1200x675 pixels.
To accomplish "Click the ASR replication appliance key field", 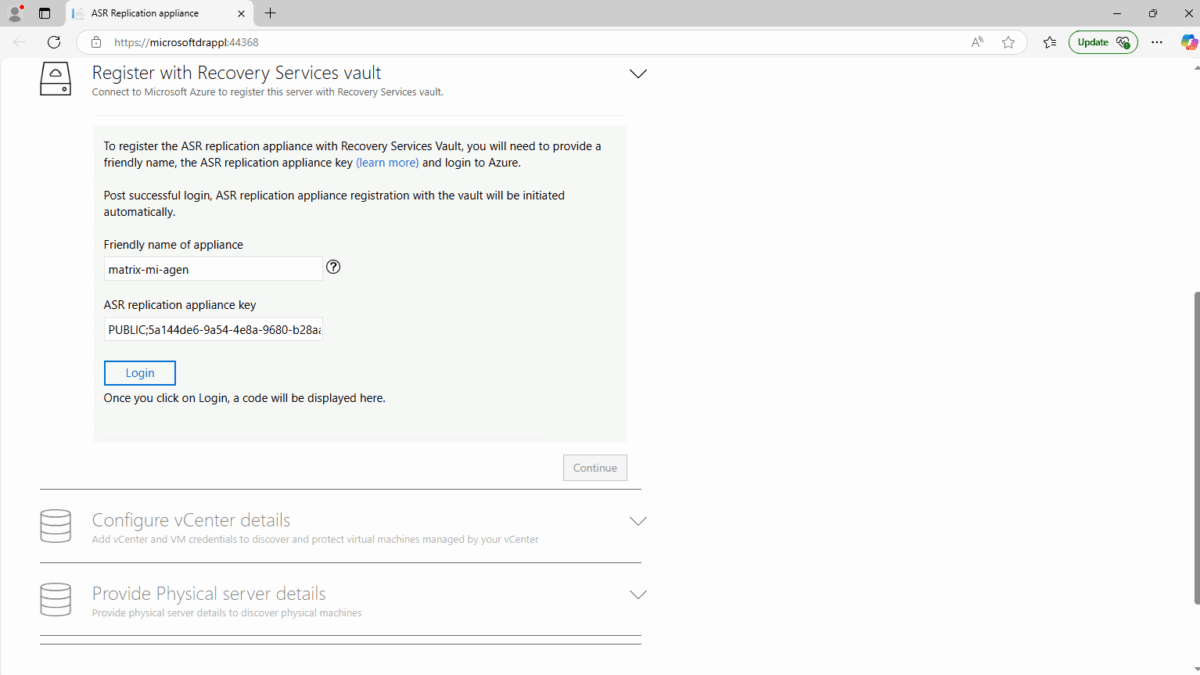I will click(213, 329).
